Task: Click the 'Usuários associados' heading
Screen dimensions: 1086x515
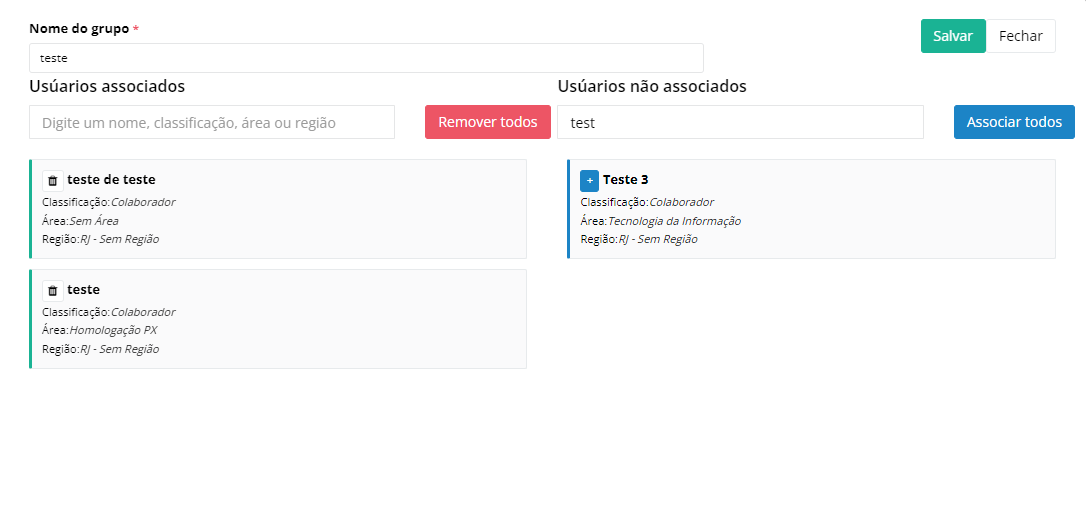Action: [x=107, y=87]
